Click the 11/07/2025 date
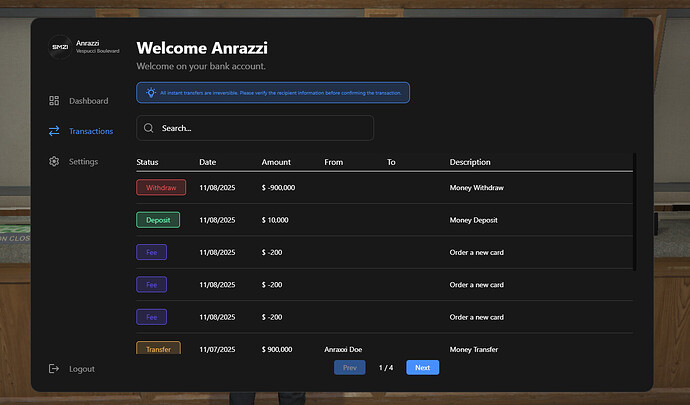 tap(217, 350)
